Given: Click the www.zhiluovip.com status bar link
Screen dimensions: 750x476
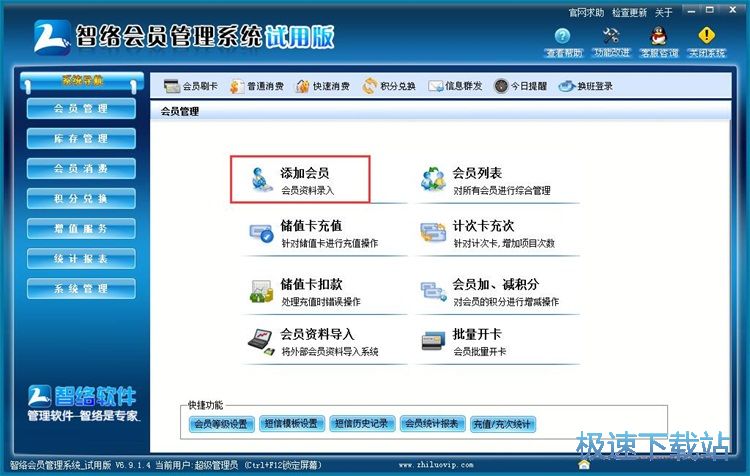Looking at the screenshot, I should point(436,465).
